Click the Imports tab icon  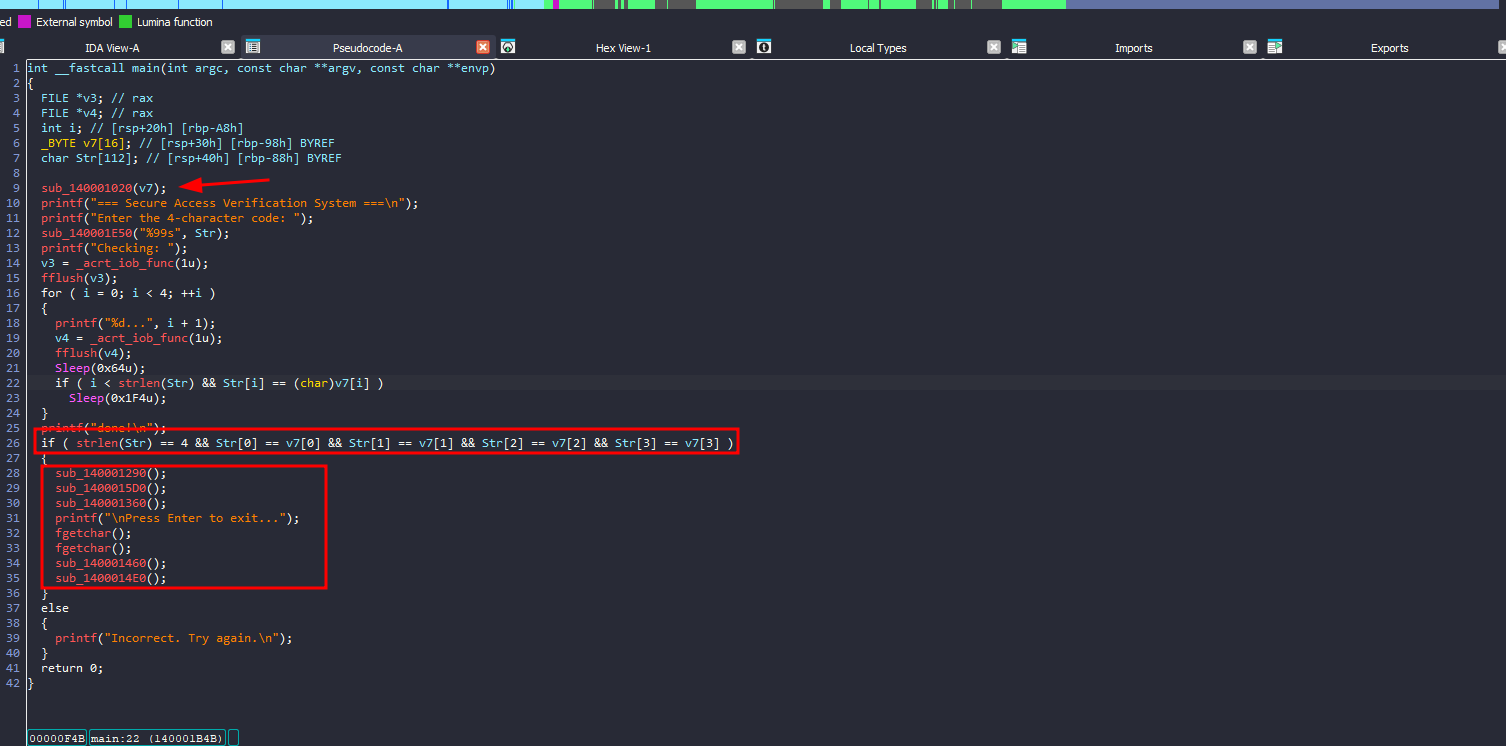click(1019, 47)
